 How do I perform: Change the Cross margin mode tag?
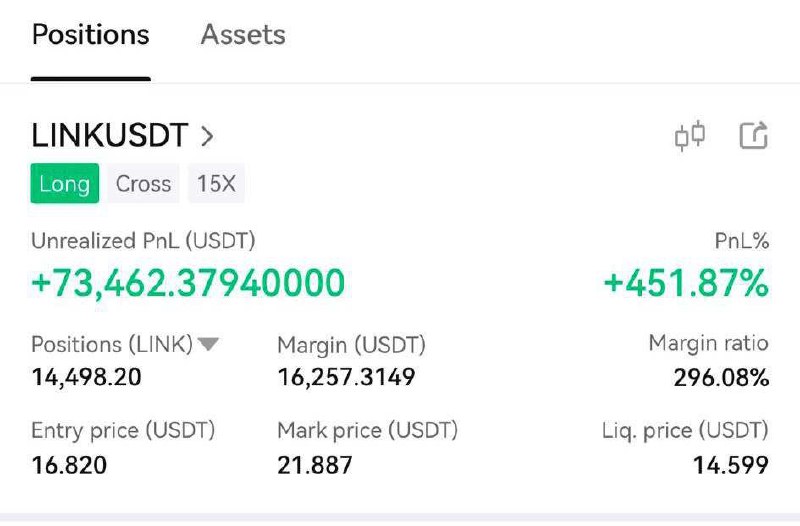coord(143,184)
